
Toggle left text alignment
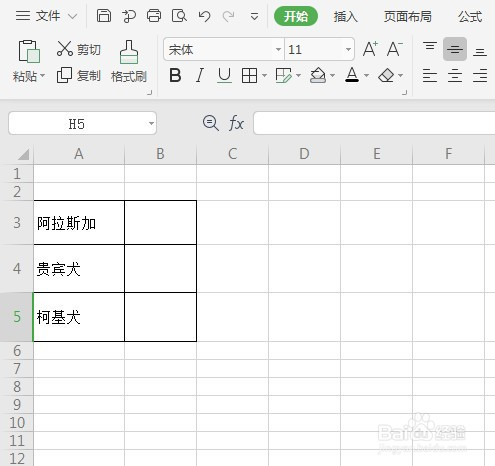tap(430, 76)
